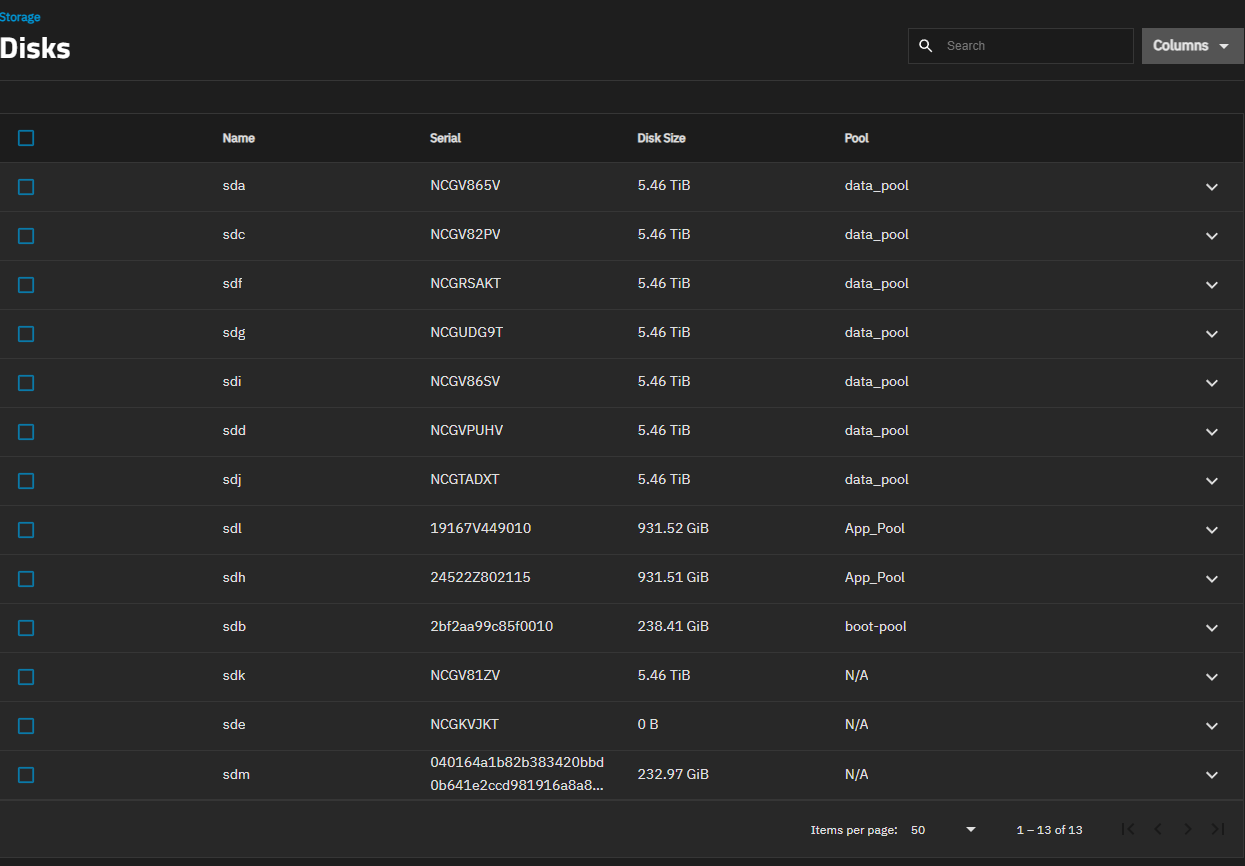This screenshot has width=1245, height=866.
Task: Click the Storage breadcrumb link
Action: click(x=20, y=17)
